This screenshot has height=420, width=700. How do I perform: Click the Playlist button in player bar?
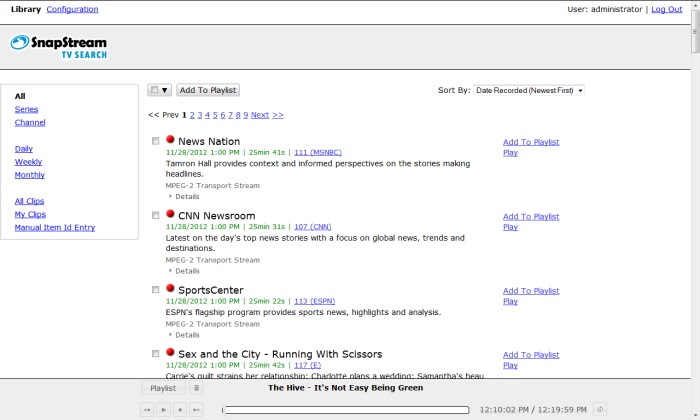163,388
